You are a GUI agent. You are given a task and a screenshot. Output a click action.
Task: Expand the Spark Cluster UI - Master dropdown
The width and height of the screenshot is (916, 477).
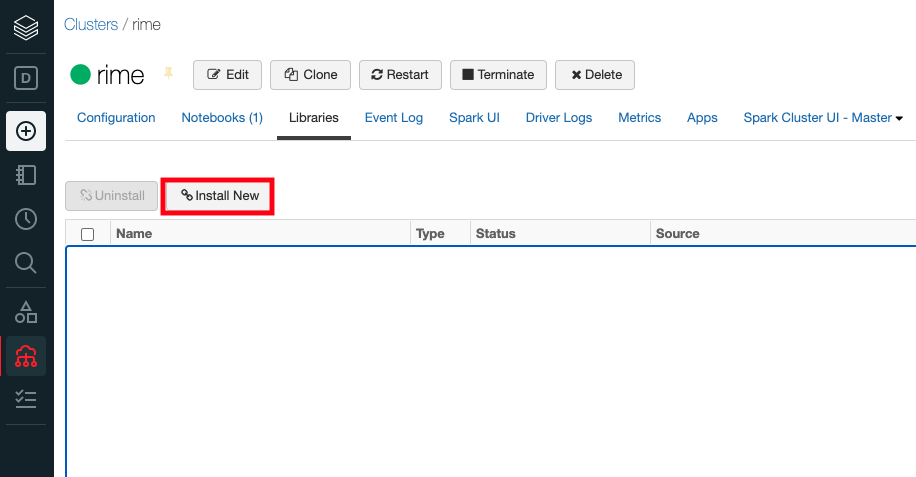point(823,117)
